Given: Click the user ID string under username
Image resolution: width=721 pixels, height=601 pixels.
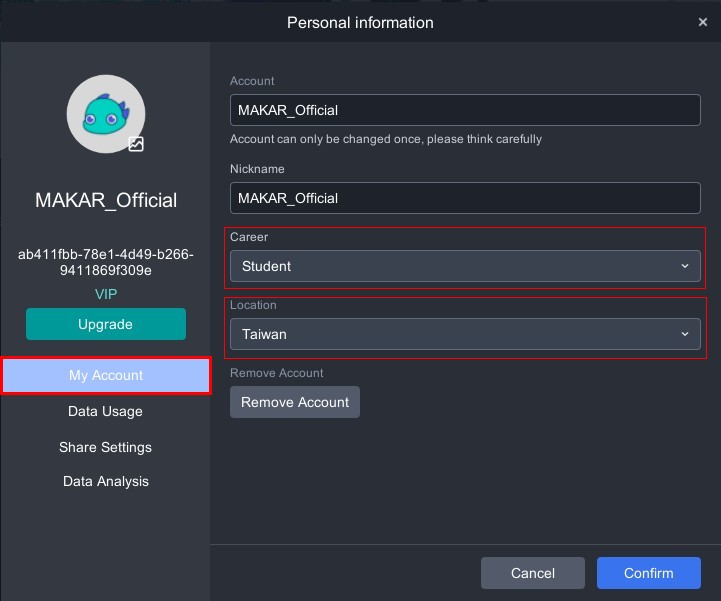Looking at the screenshot, I should click(x=105, y=262).
